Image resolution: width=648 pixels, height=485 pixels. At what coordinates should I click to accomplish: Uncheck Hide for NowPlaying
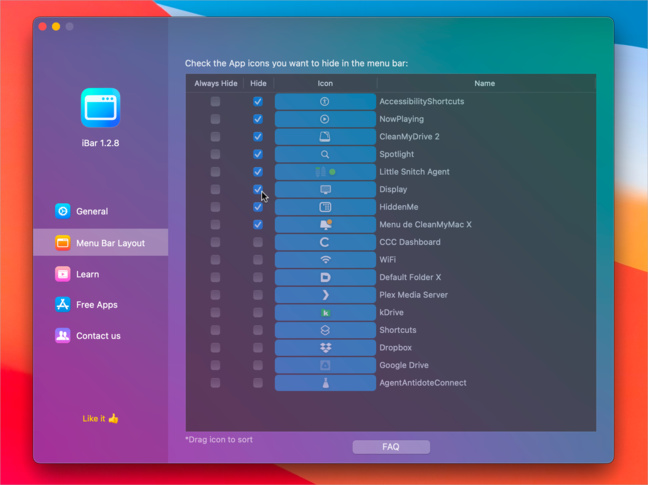[258, 119]
